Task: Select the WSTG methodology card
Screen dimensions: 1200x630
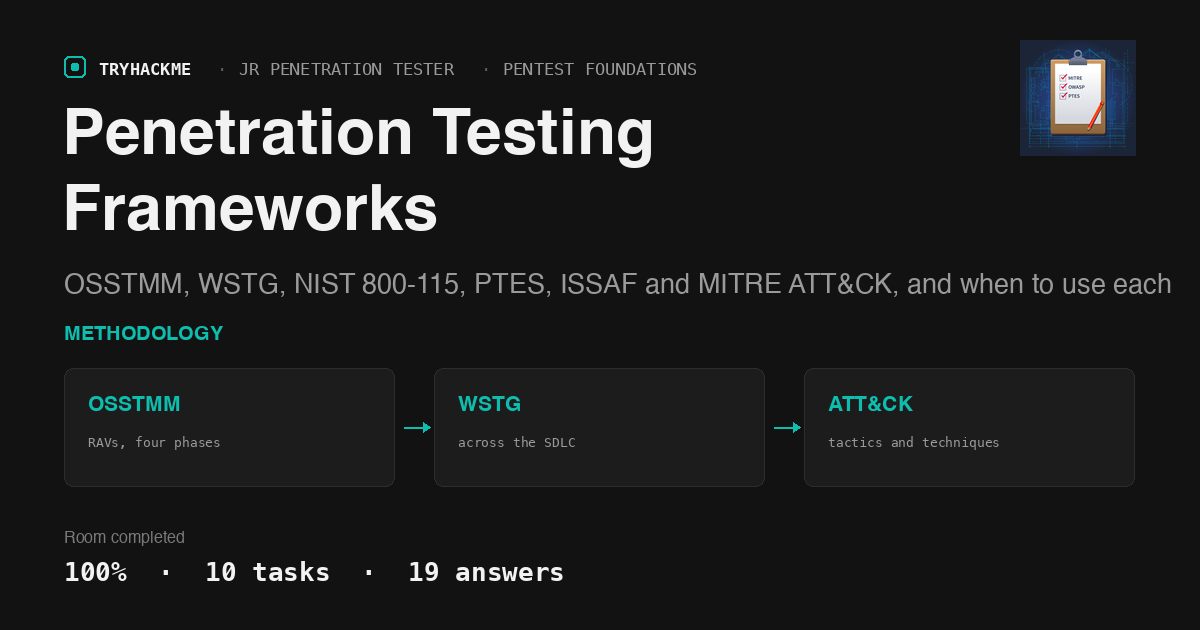Action: pos(599,427)
